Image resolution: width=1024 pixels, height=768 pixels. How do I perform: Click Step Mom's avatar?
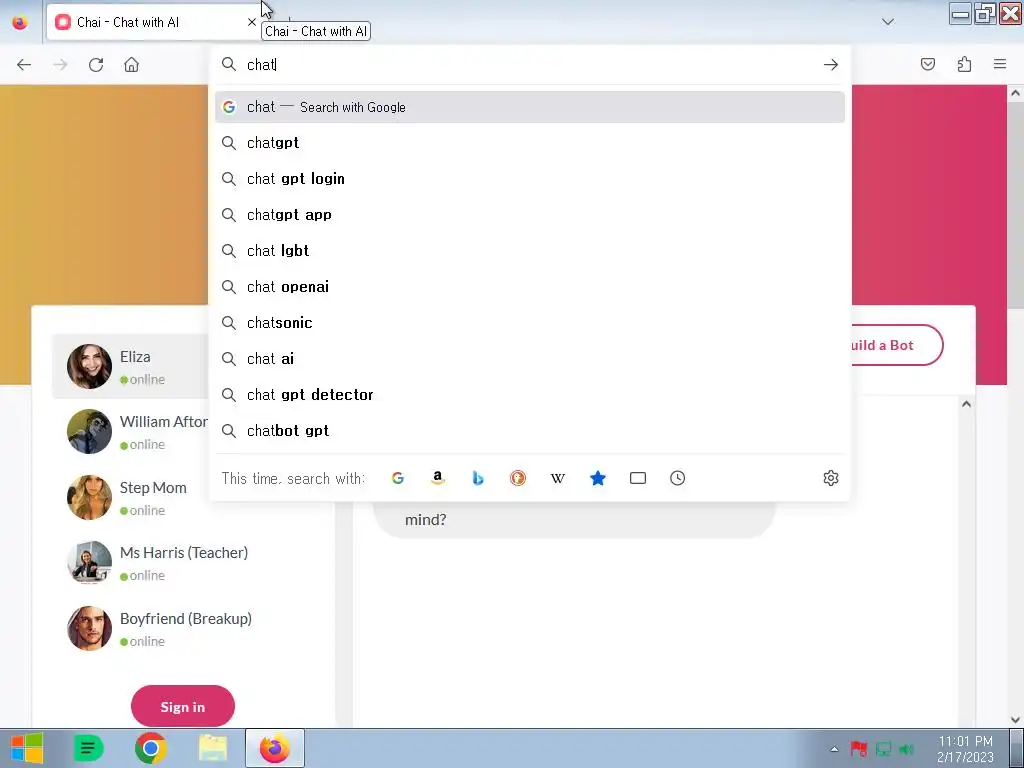[x=89, y=498]
